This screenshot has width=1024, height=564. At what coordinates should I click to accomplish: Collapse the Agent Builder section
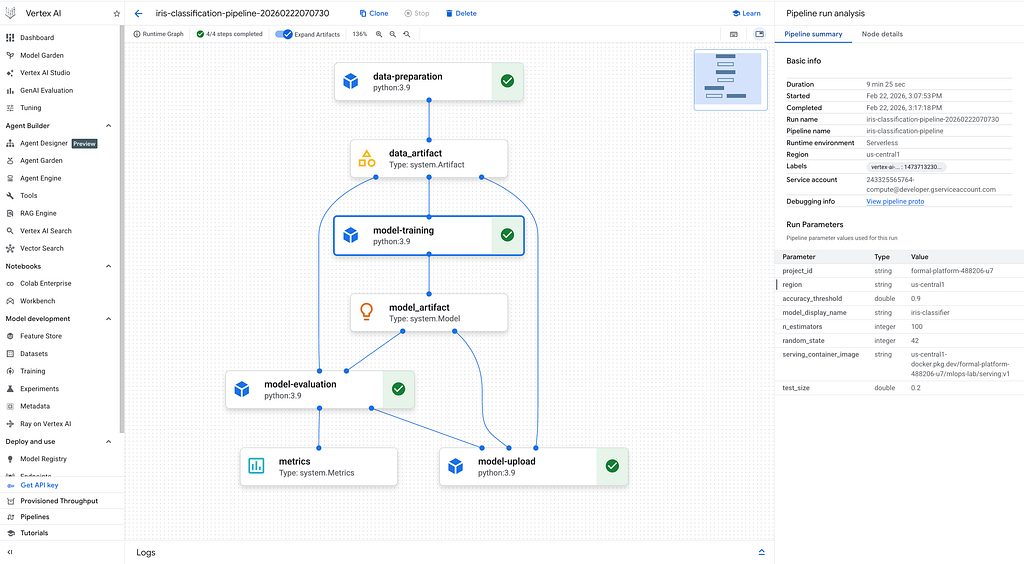[x=108, y=126]
